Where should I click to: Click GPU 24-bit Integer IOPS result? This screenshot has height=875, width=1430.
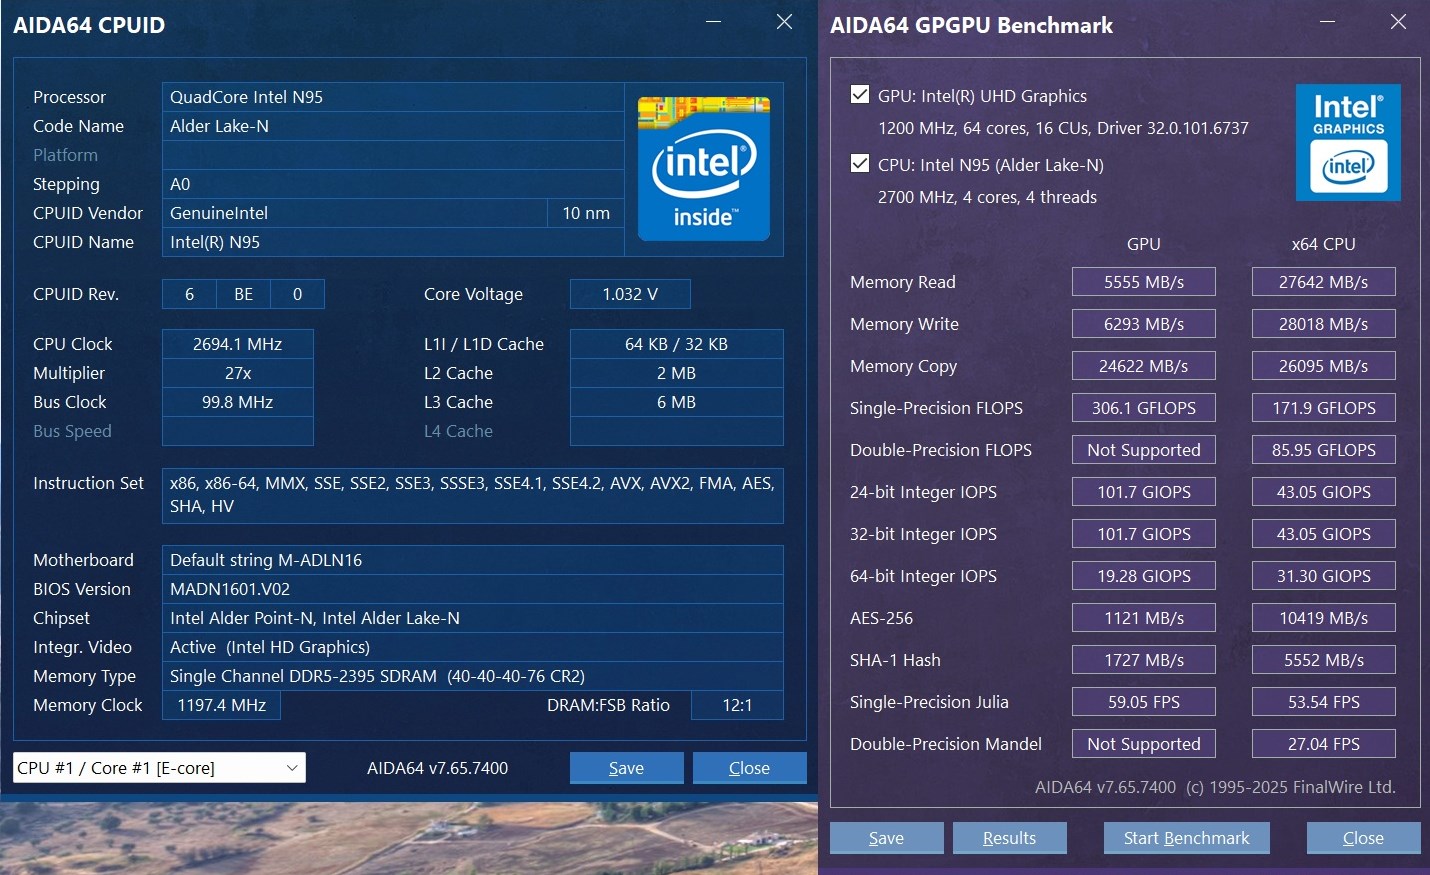click(1144, 492)
